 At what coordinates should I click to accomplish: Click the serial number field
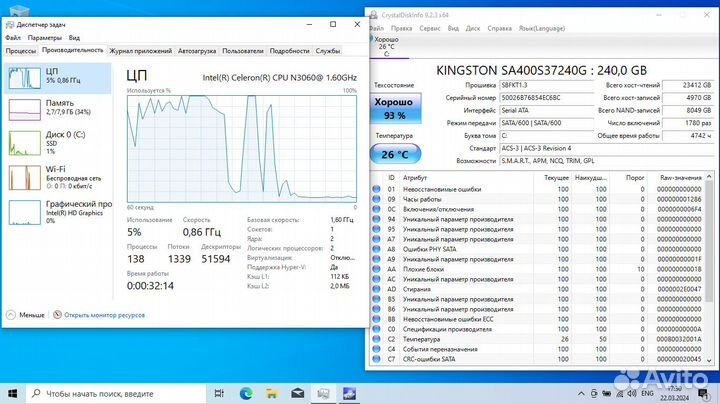coord(546,98)
